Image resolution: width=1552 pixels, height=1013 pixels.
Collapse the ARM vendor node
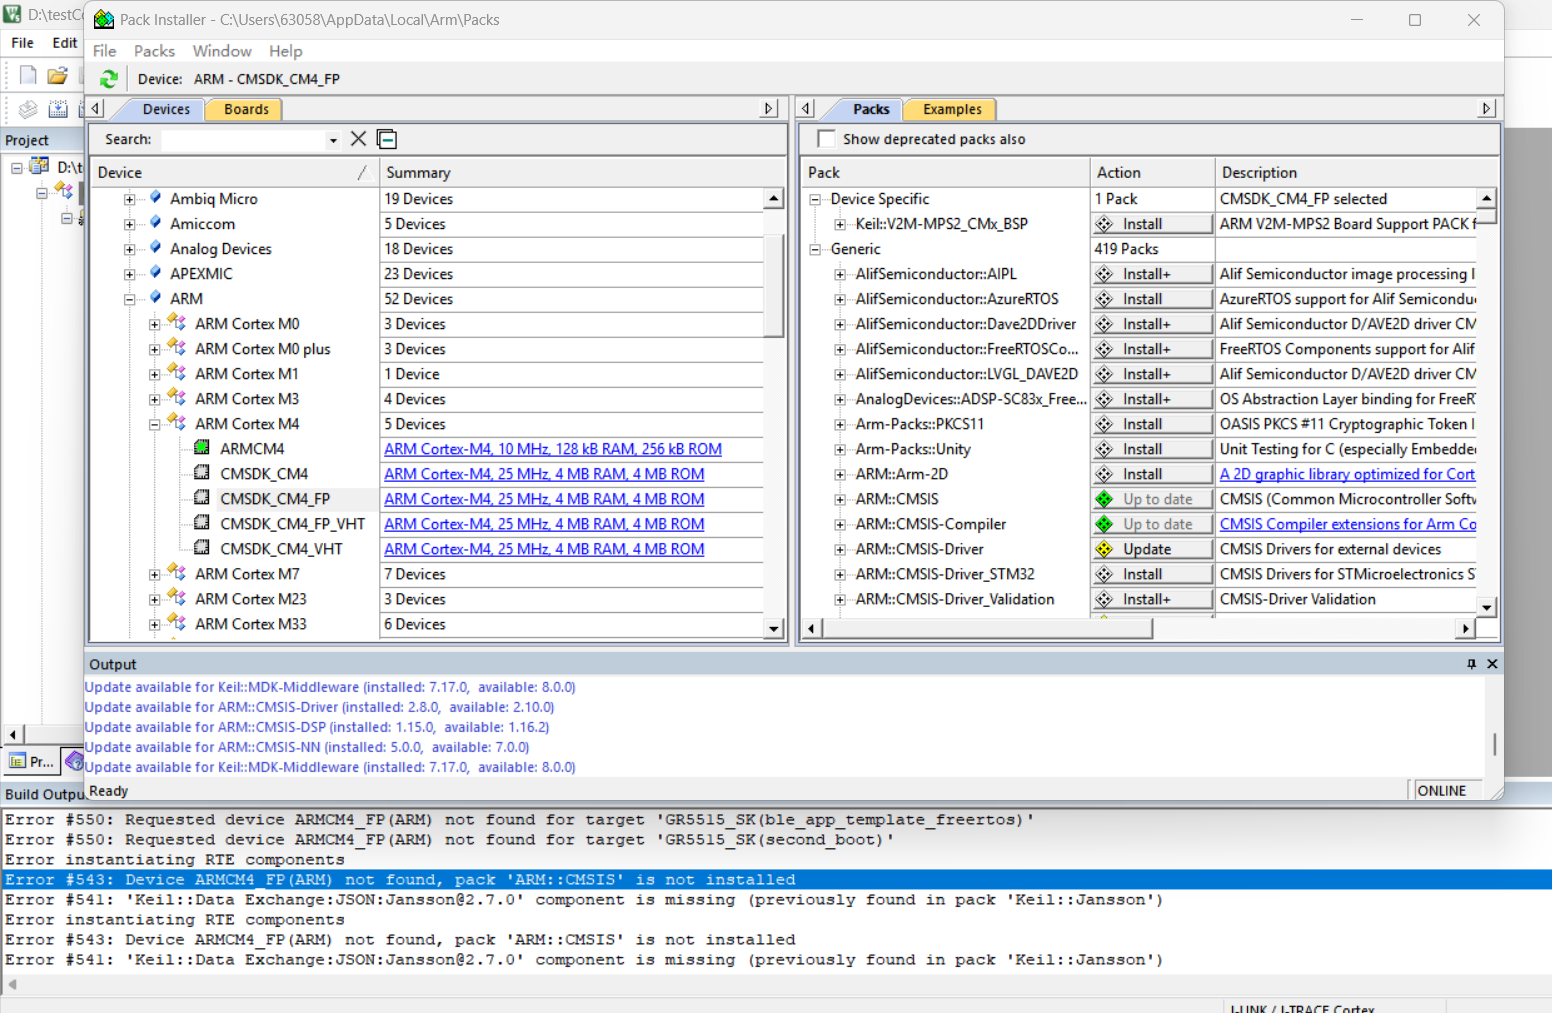[130, 299]
